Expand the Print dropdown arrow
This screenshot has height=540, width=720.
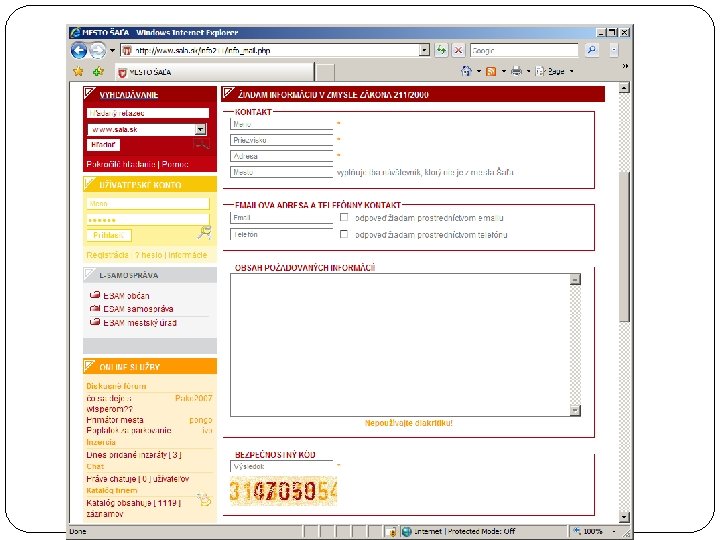pos(528,71)
